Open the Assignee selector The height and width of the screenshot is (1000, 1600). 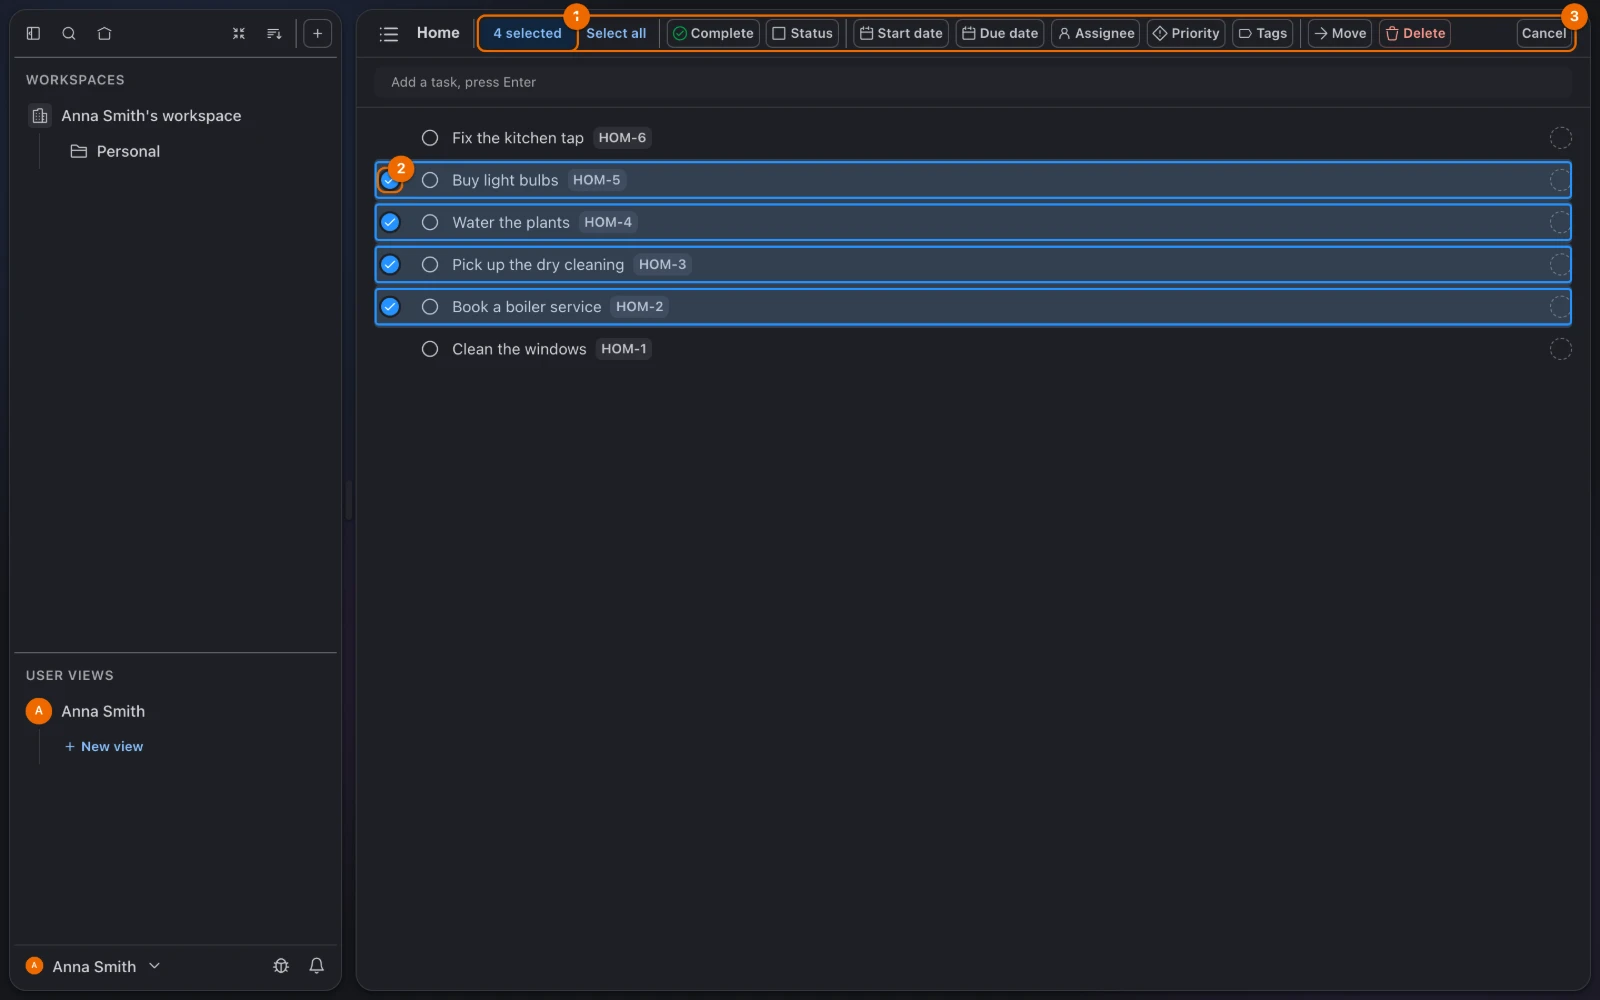point(1096,33)
